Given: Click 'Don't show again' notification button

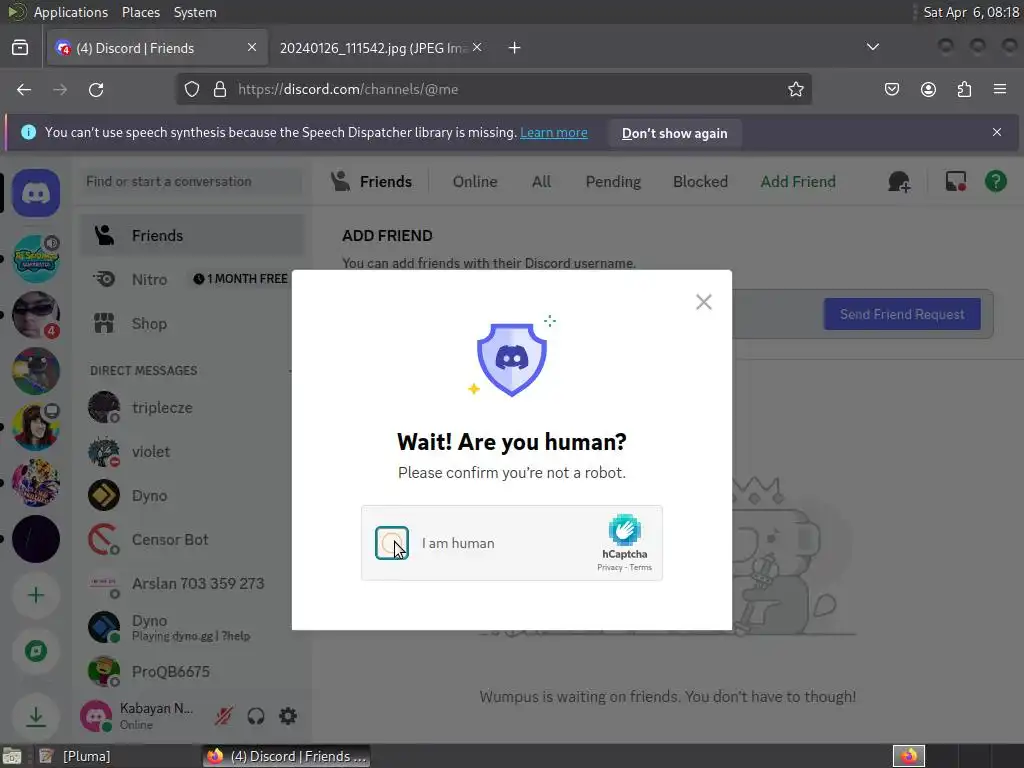Looking at the screenshot, I should (675, 133).
